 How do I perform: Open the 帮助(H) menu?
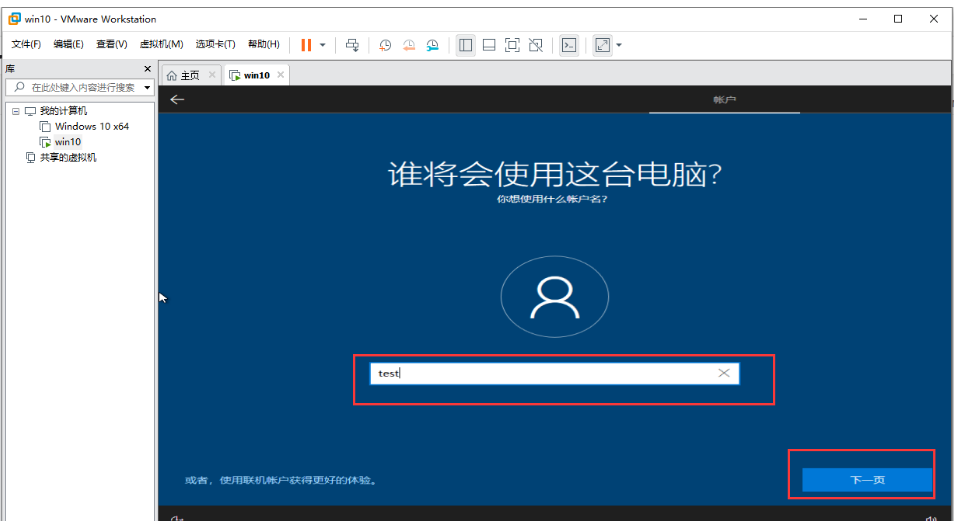click(x=263, y=44)
